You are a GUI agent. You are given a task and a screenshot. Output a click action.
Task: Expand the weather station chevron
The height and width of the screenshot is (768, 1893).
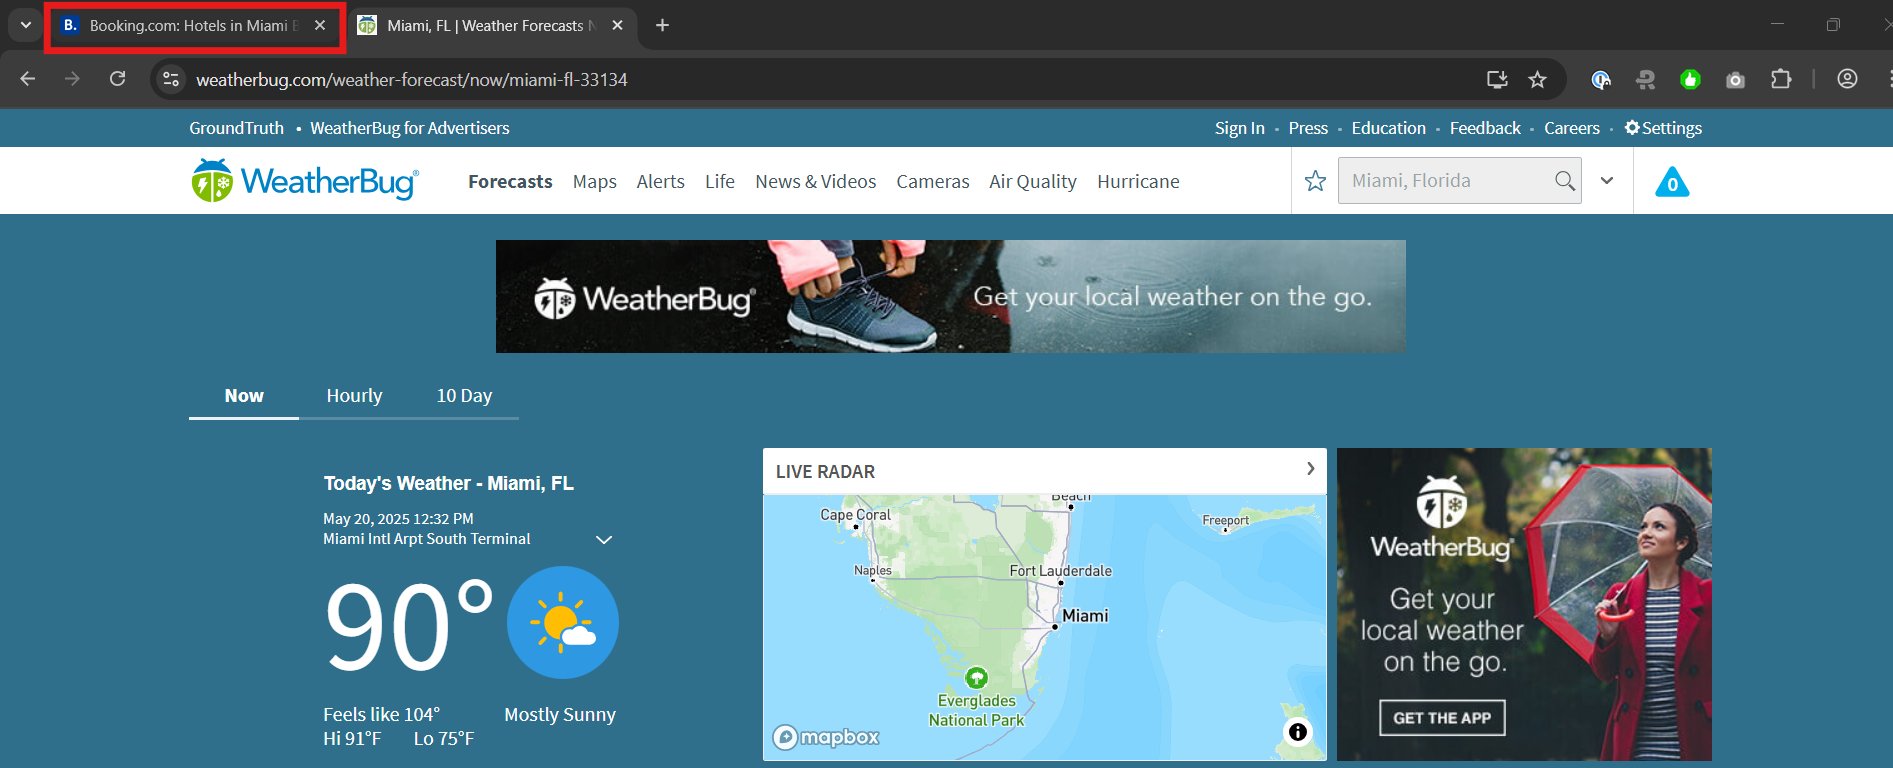click(604, 539)
